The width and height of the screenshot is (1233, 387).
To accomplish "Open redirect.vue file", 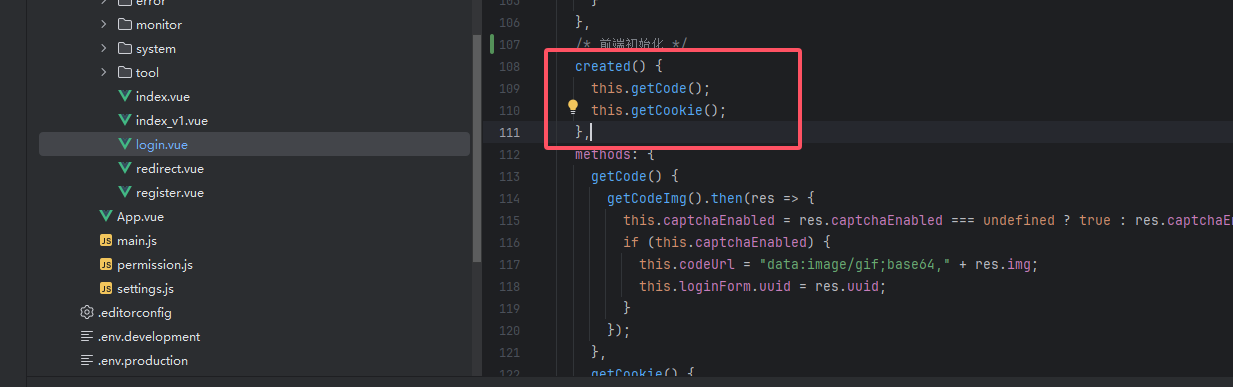I will (169, 168).
